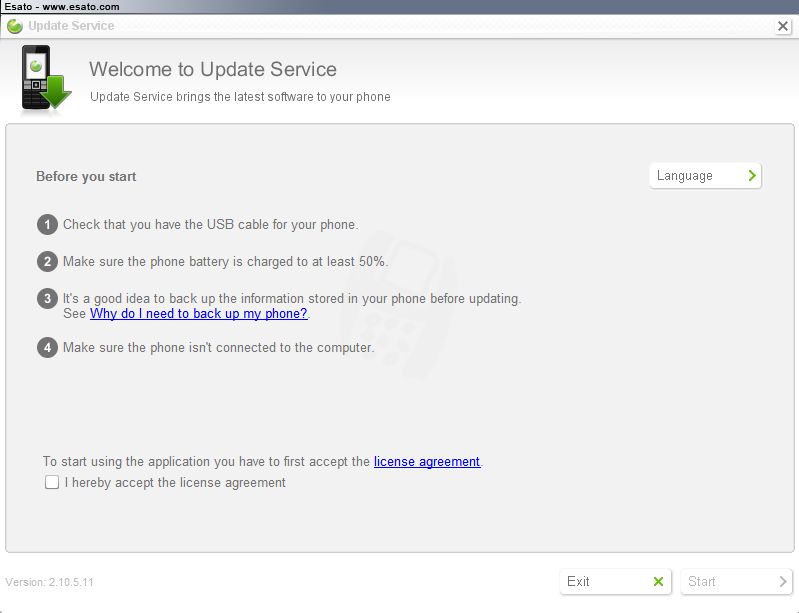Screen dimensions: 799x613
Task: Click the step 1 number badge
Action: click(x=47, y=225)
